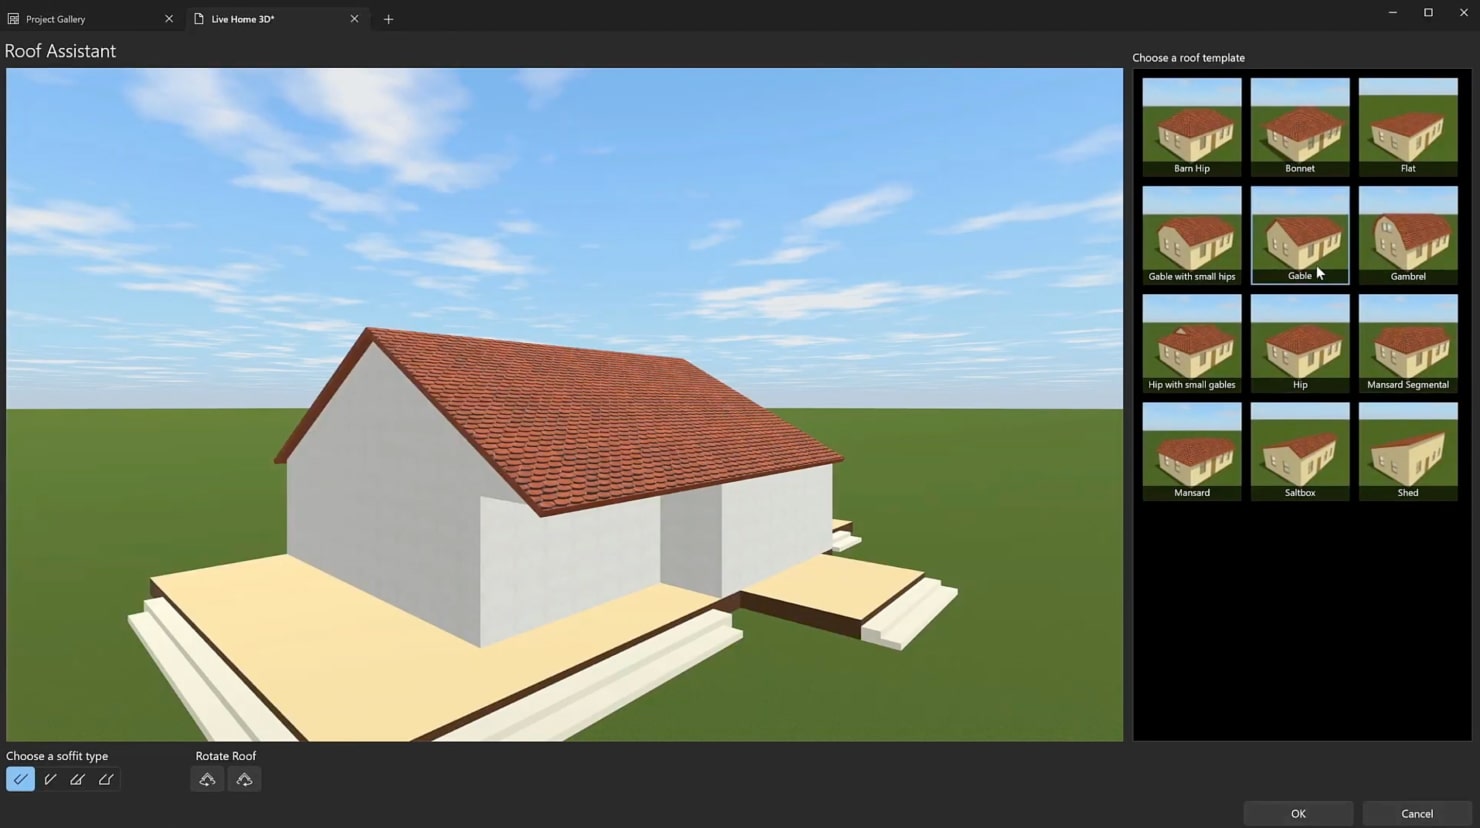
Task: Confirm the roof with OK button
Action: click(1297, 813)
